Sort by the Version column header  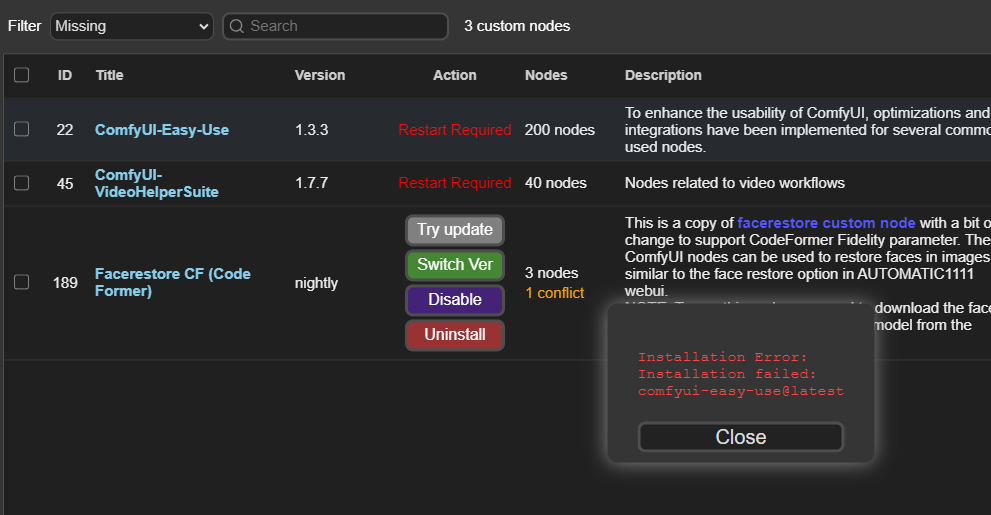coord(320,75)
